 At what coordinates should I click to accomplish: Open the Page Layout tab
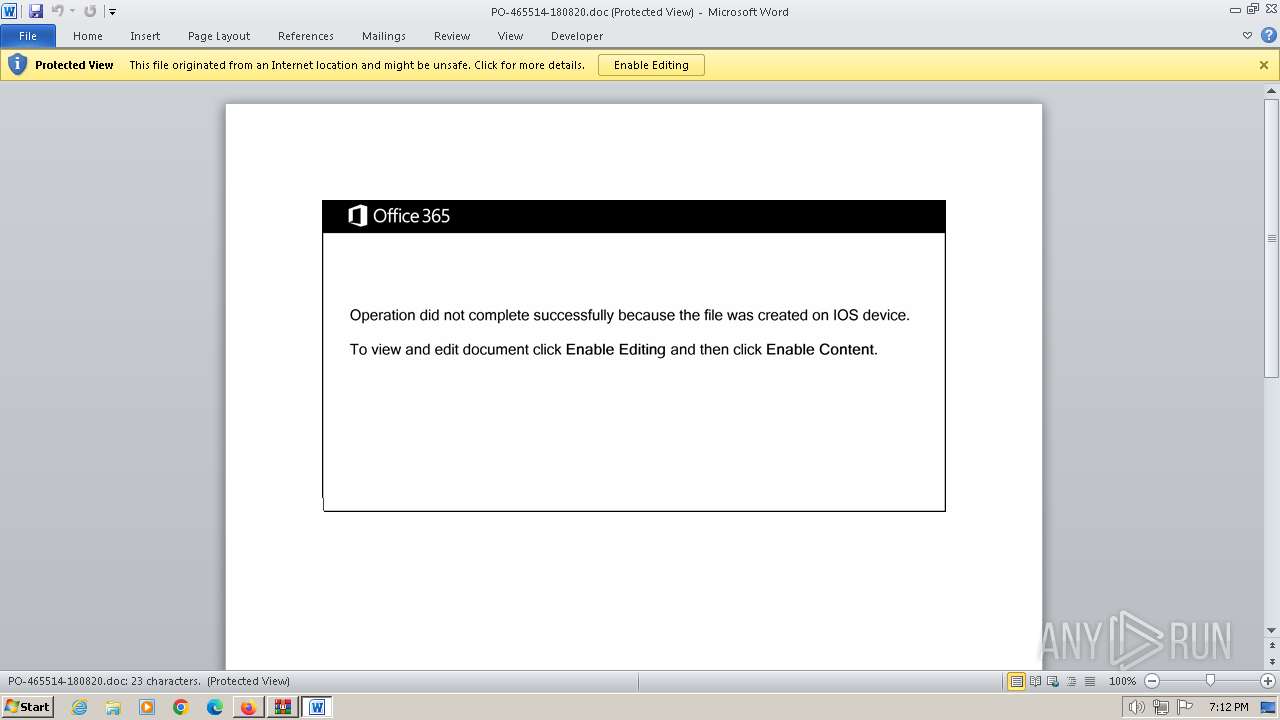click(219, 36)
